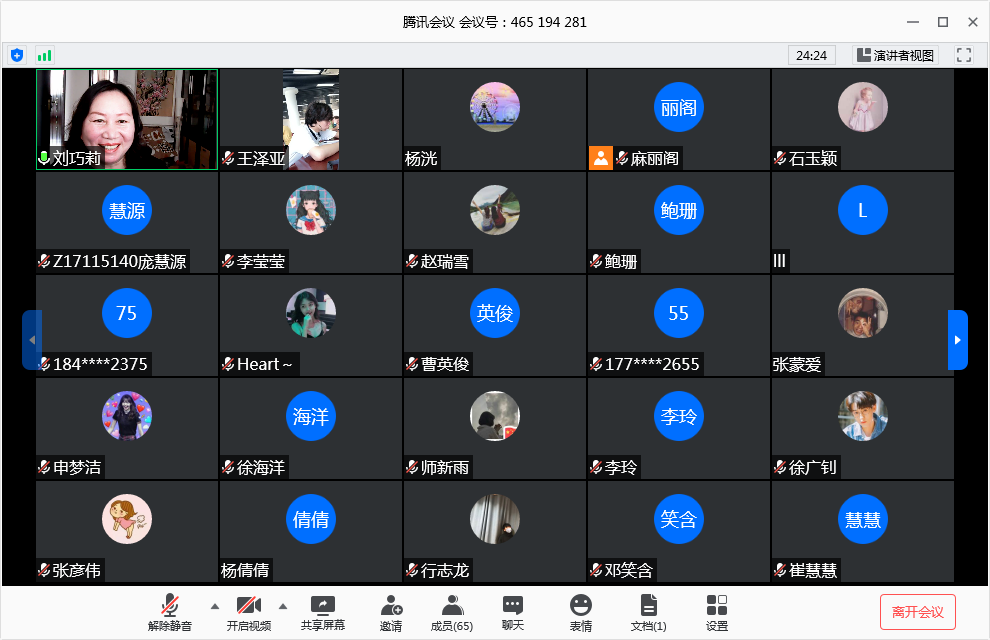
Task: Toggle fullscreen mode icon
Action: click(964, 55)
